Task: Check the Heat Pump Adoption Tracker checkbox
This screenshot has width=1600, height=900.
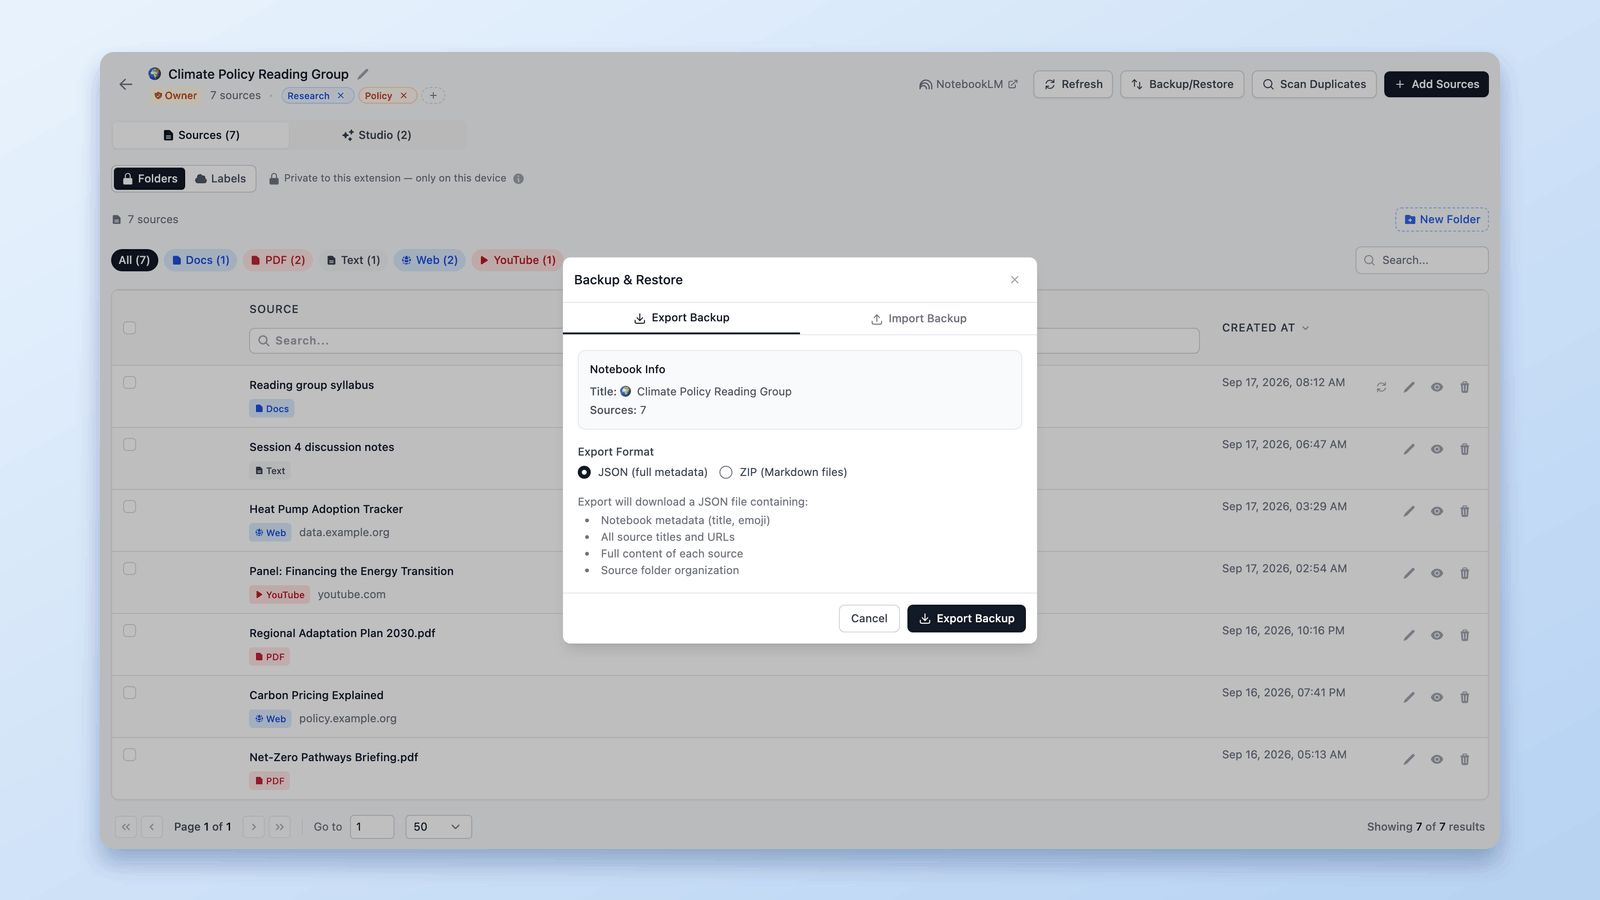Action: tap(129, 507)
